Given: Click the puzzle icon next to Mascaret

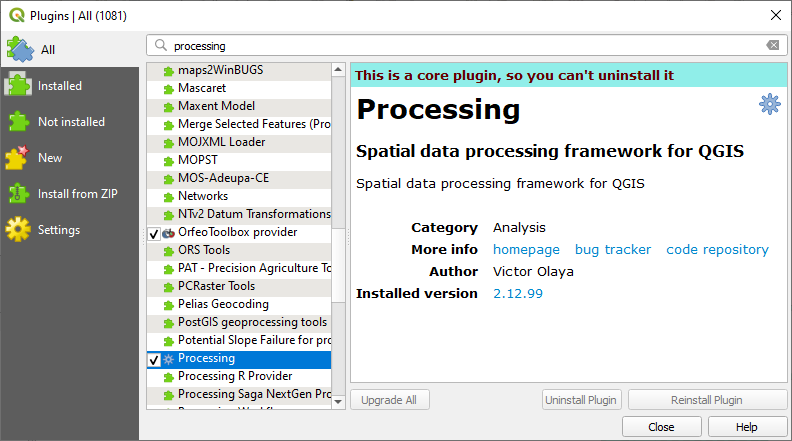Looking at the screenshot, I should tap(168, 88).
